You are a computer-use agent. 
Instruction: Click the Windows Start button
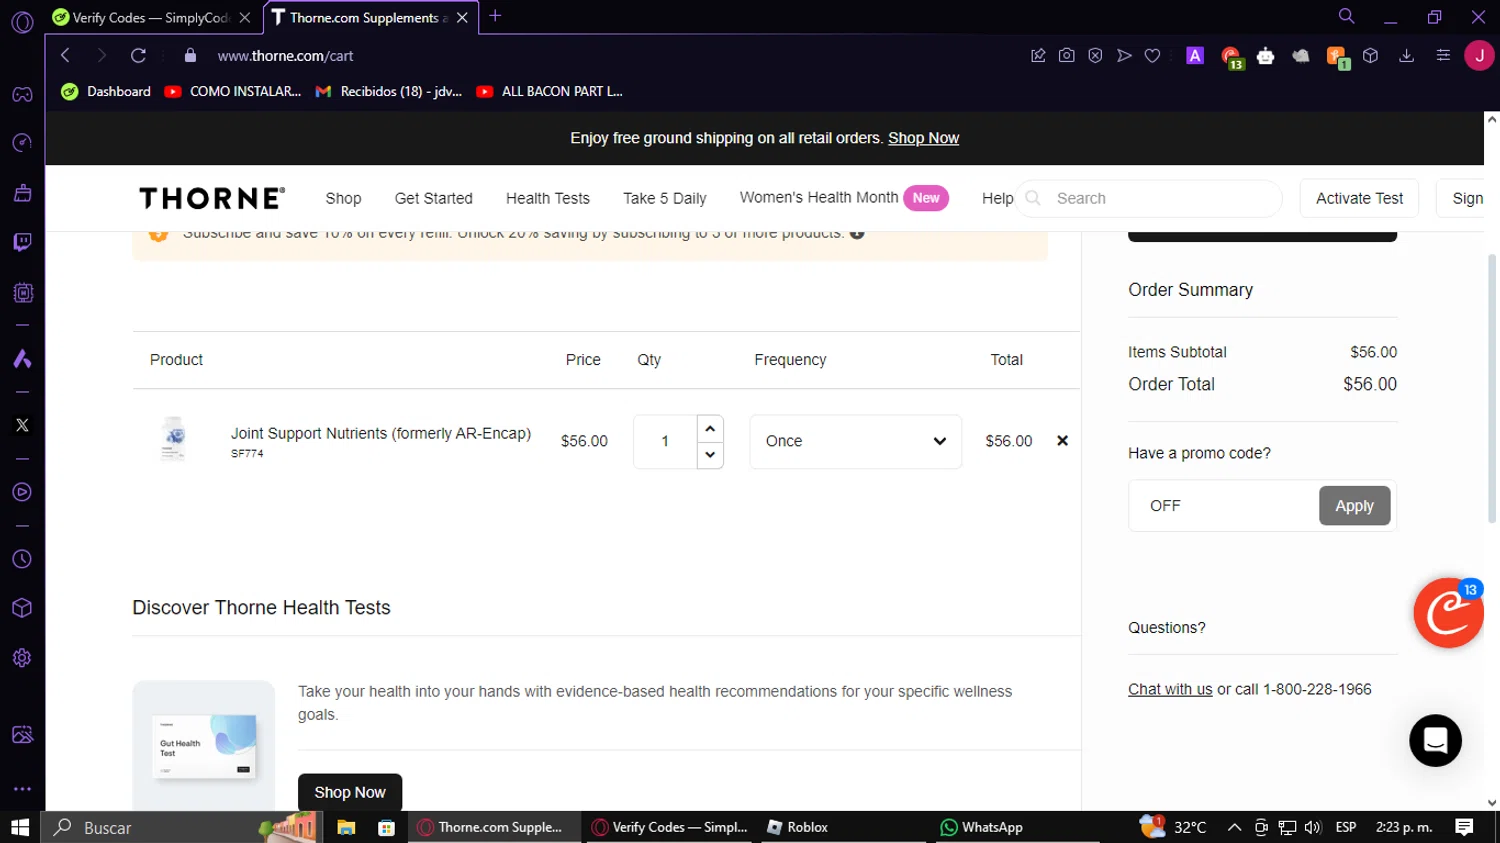(x=20, y=827)
